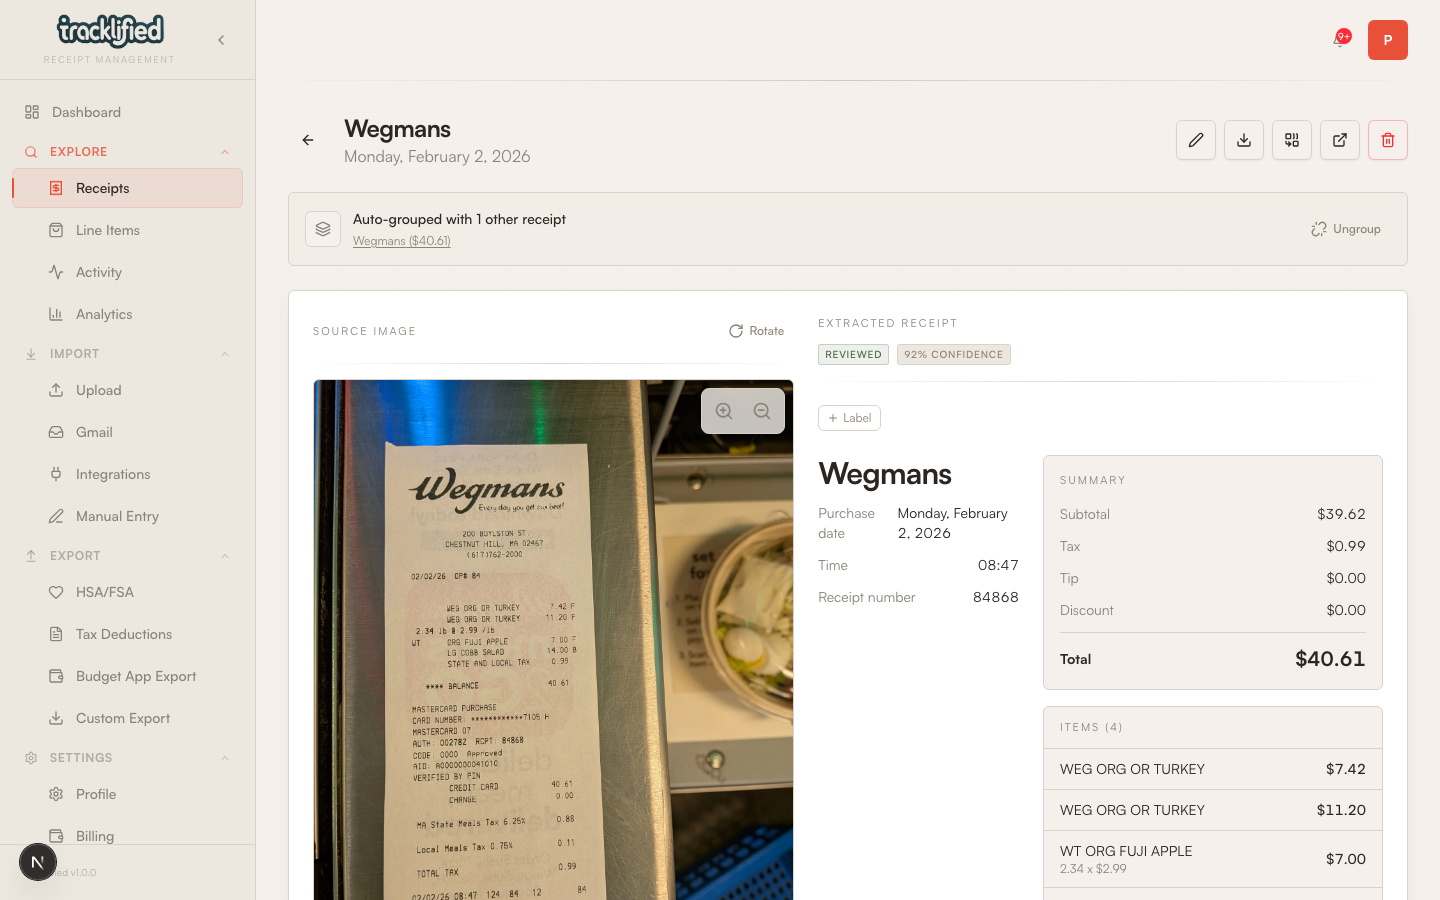Open the Upload page
The width and height of the screenshot is (1440, 900).
[127, 390]
